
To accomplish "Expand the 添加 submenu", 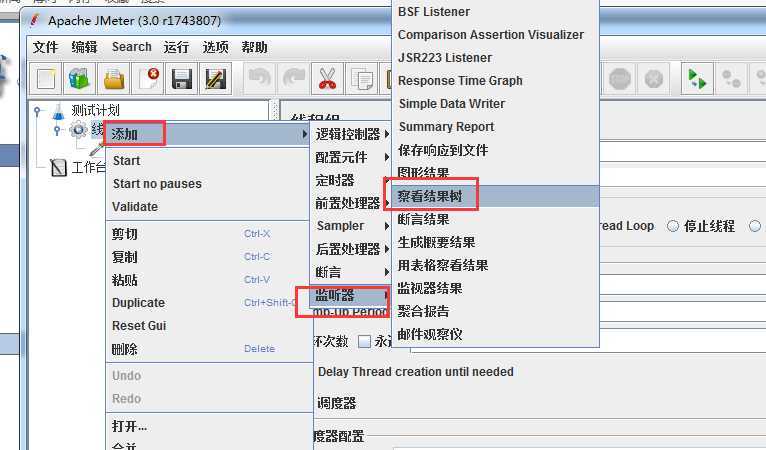I will pos(208,134).
